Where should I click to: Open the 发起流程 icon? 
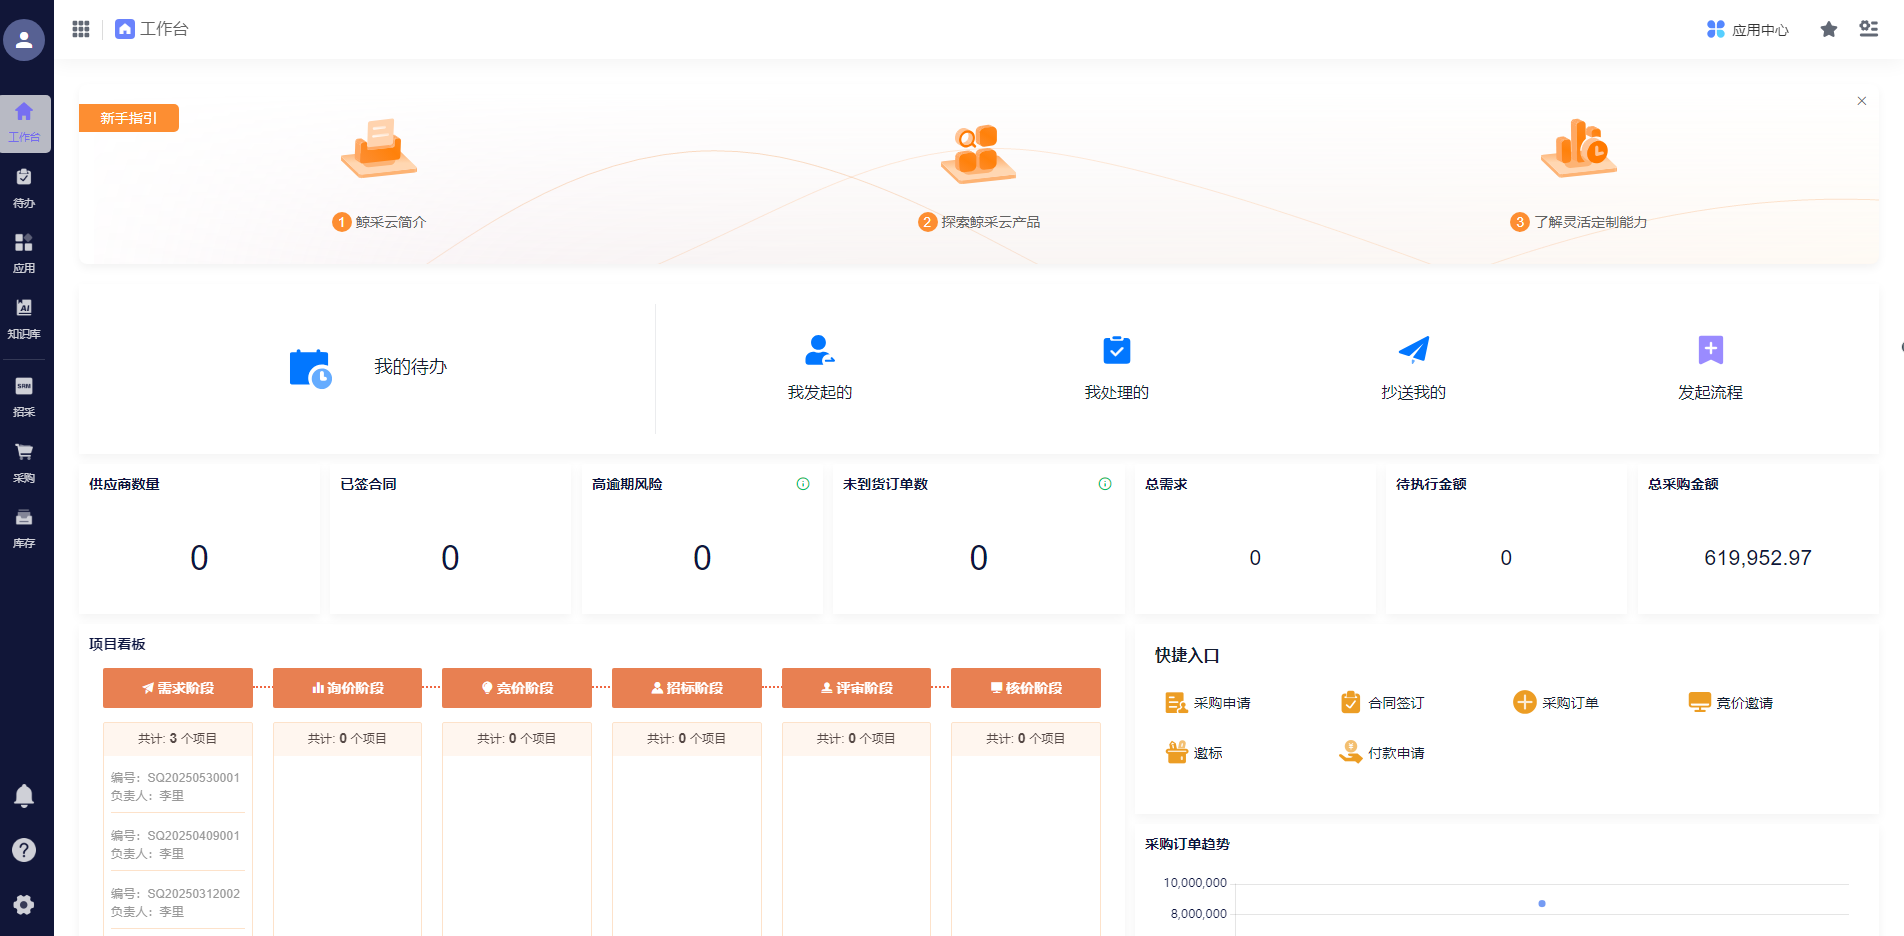(1710, 350)
